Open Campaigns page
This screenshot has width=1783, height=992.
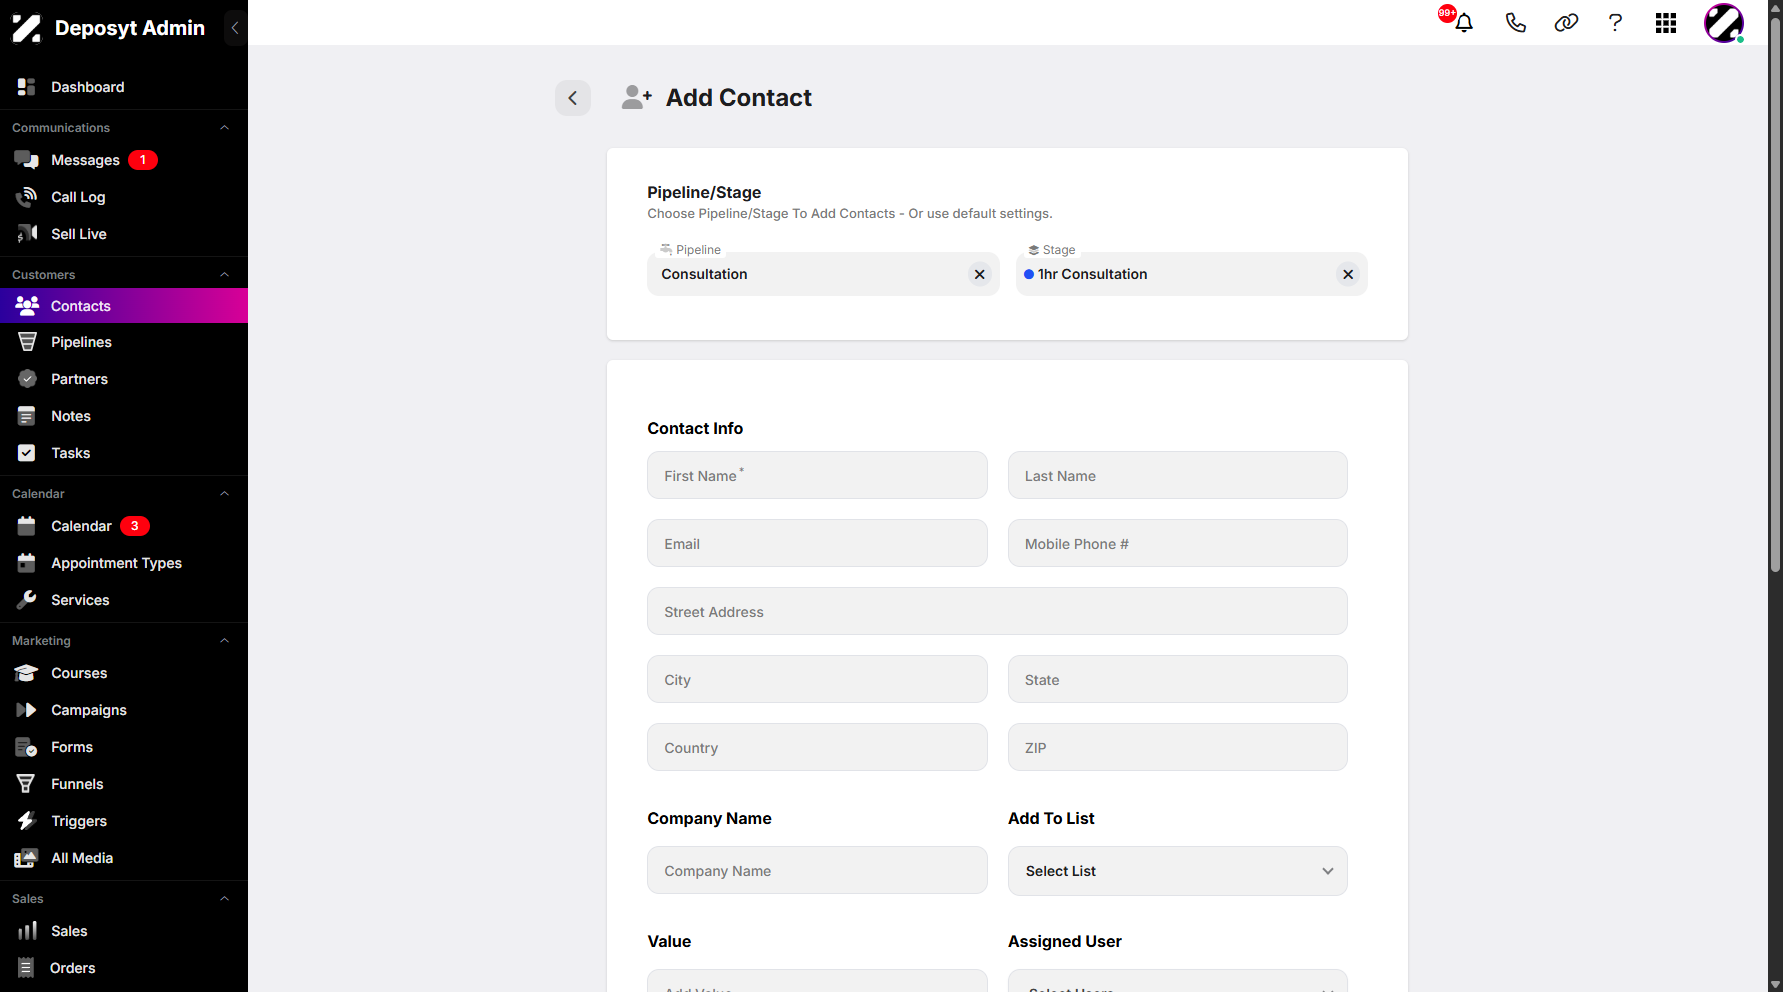point(124,710)
